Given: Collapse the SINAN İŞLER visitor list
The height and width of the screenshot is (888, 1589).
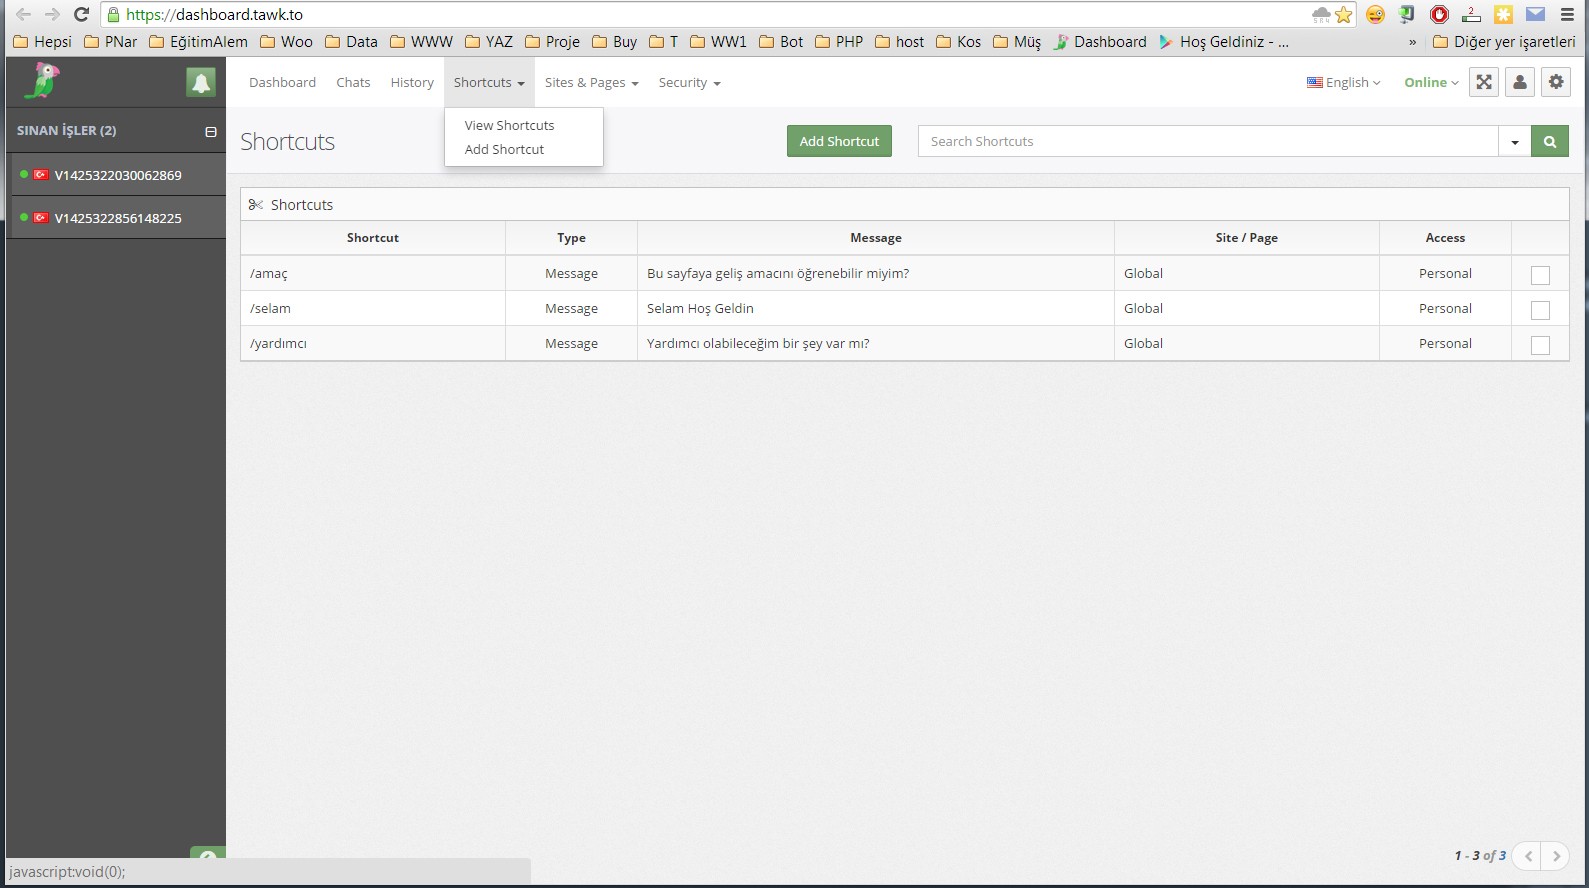Looking at the screenshot, I should (211, 132).
